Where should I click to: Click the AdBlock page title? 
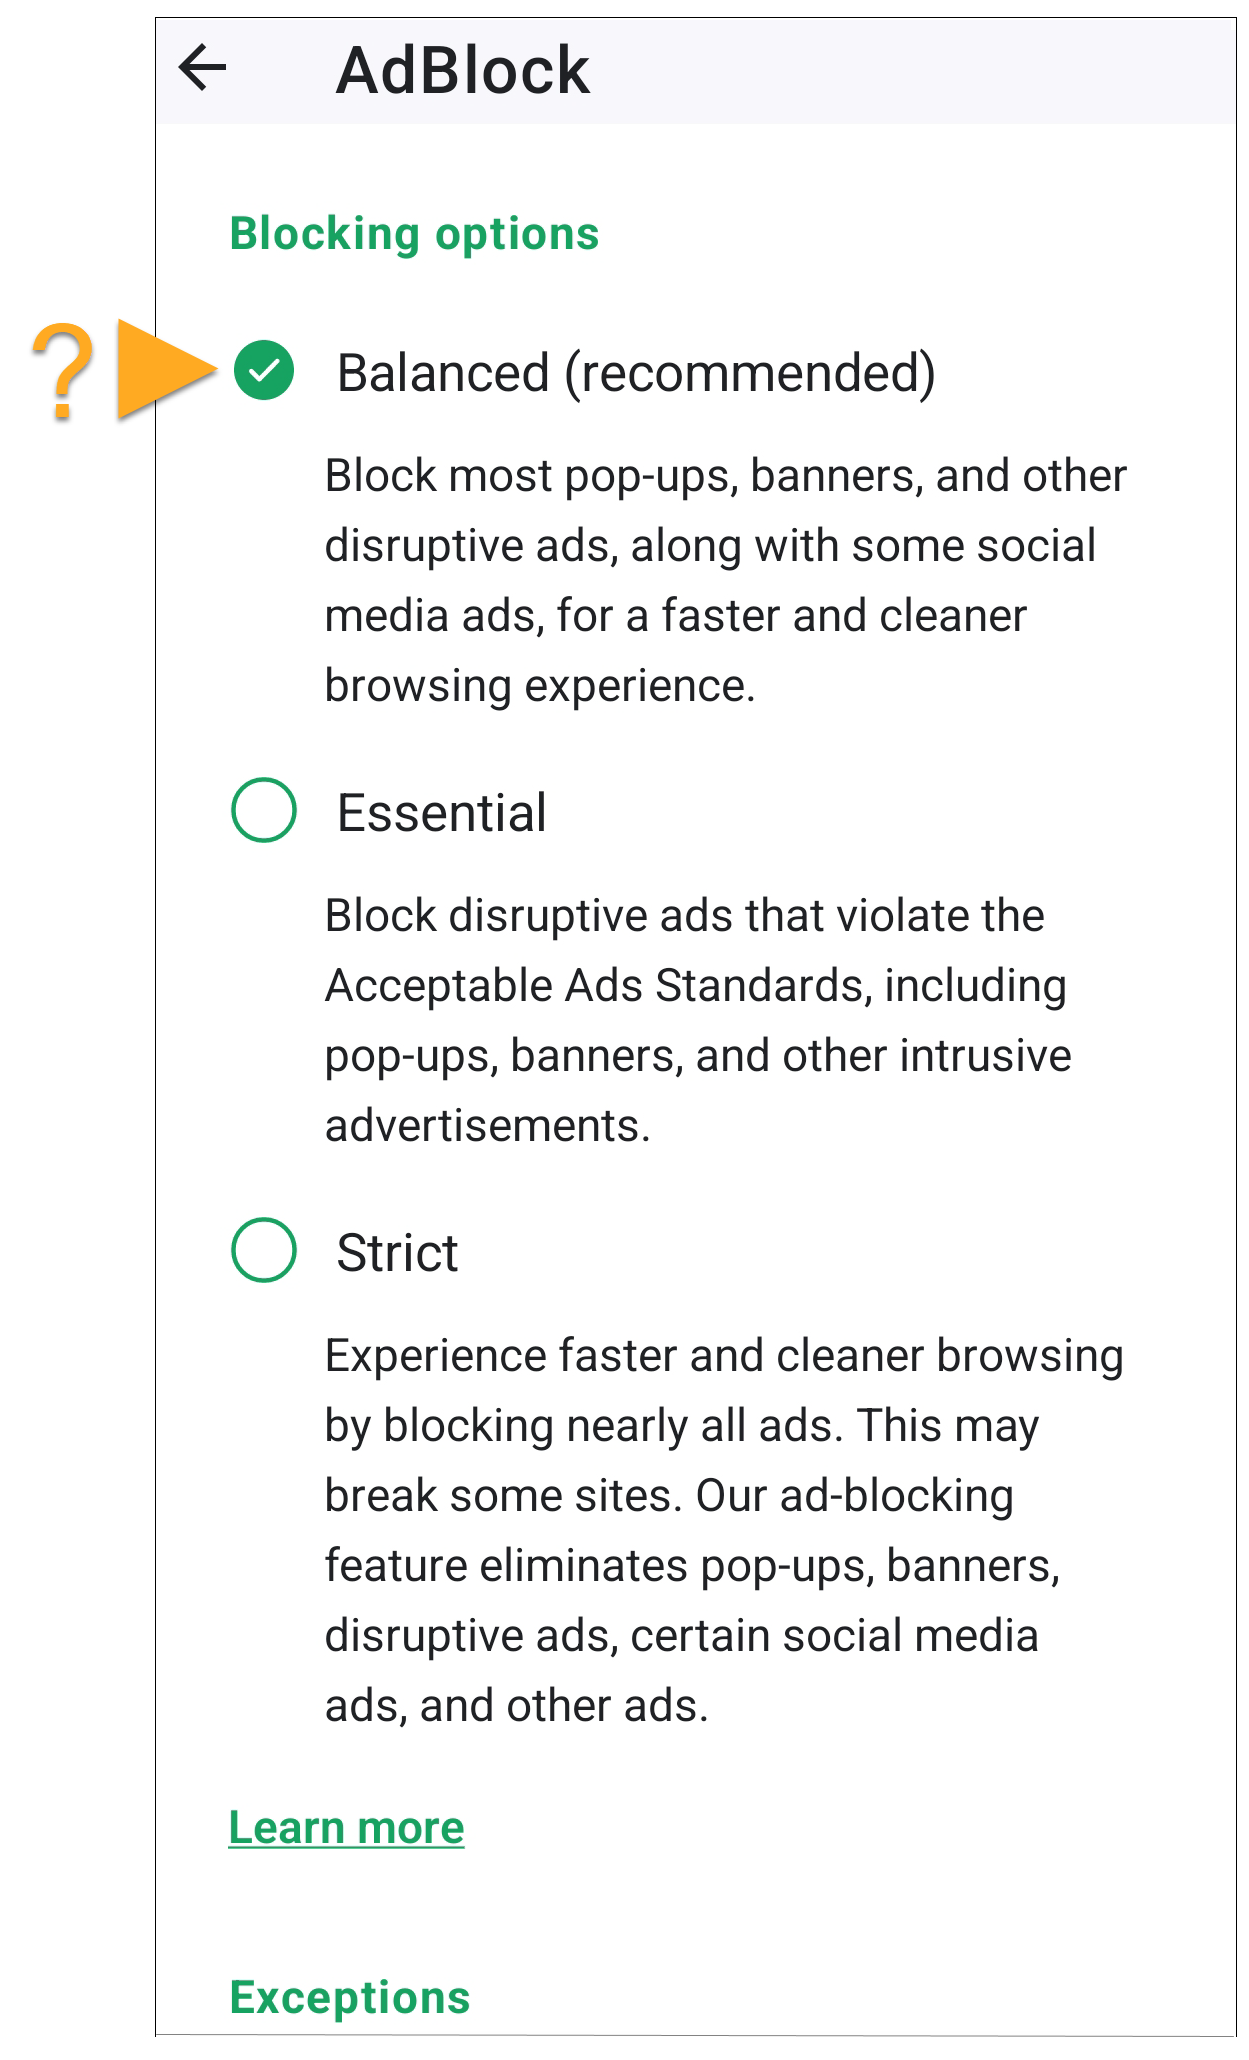tap(463, 71)
